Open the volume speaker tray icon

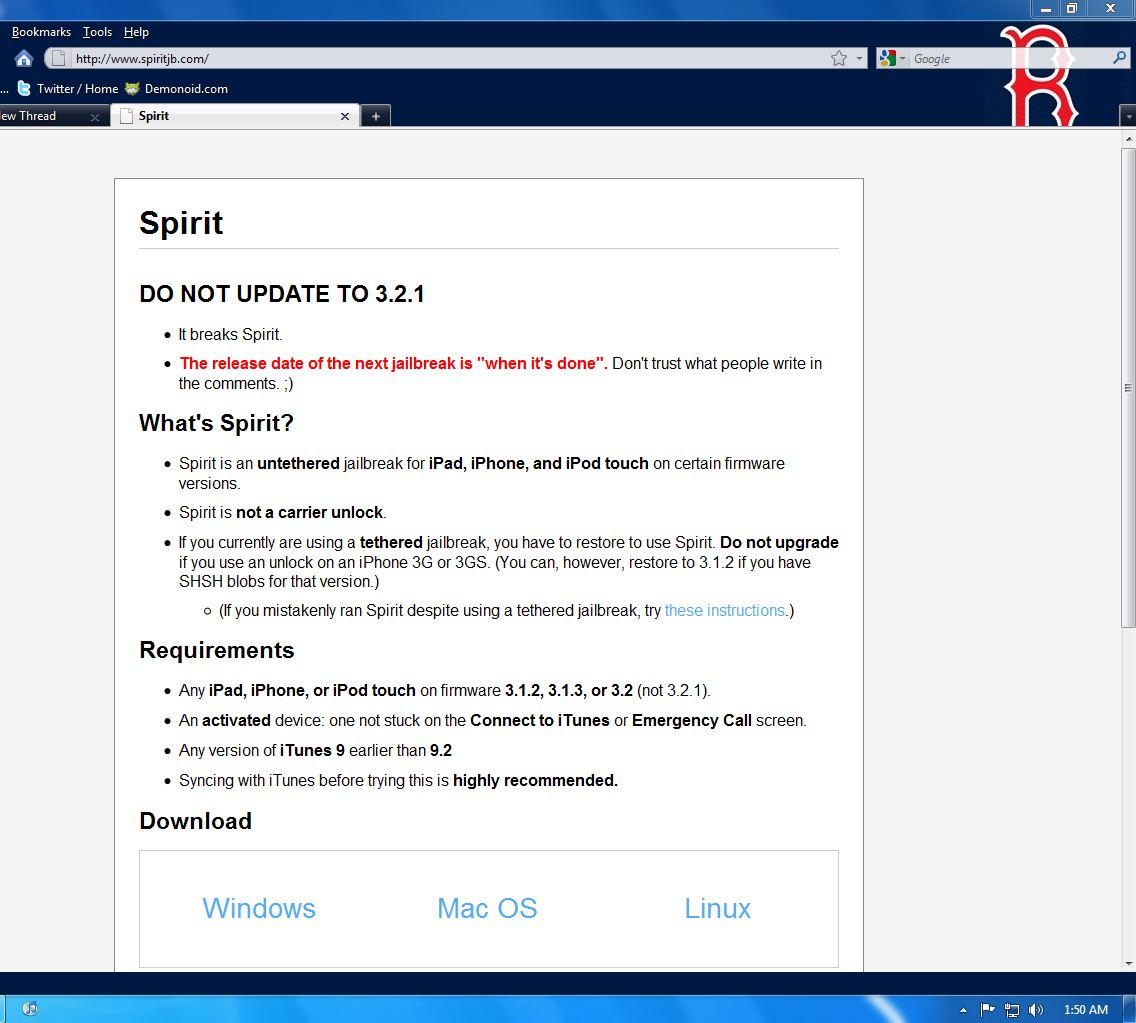[x=1036, y=1009]
